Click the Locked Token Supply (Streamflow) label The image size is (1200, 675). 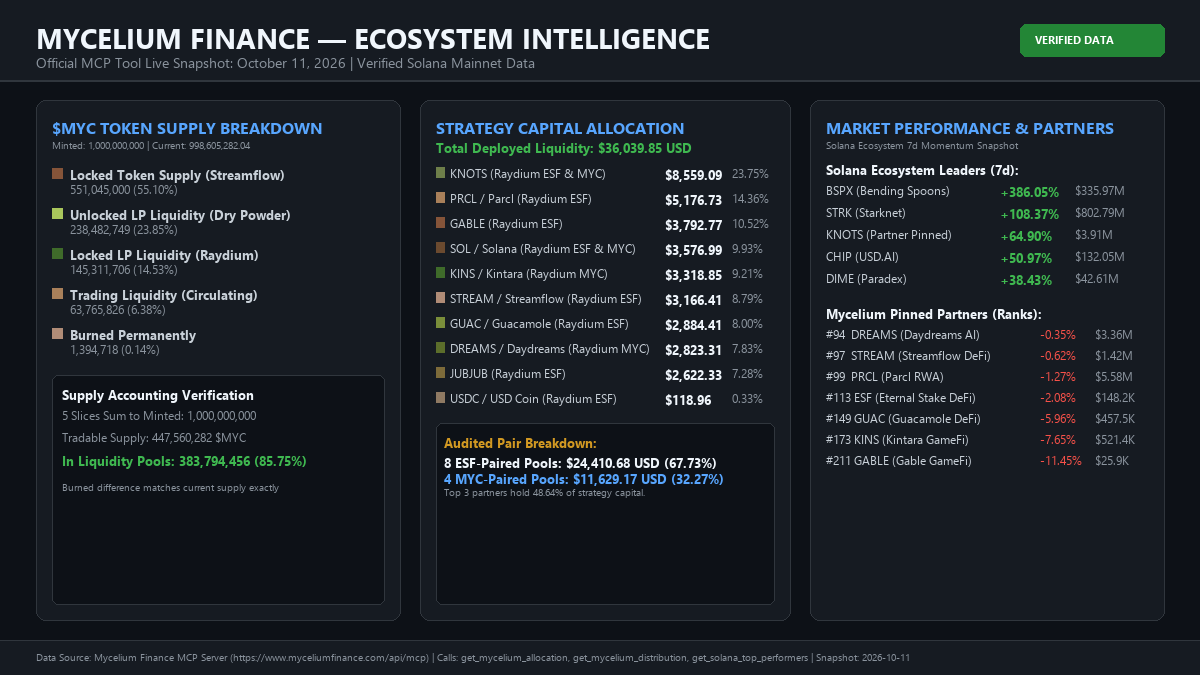click(177, 175)
